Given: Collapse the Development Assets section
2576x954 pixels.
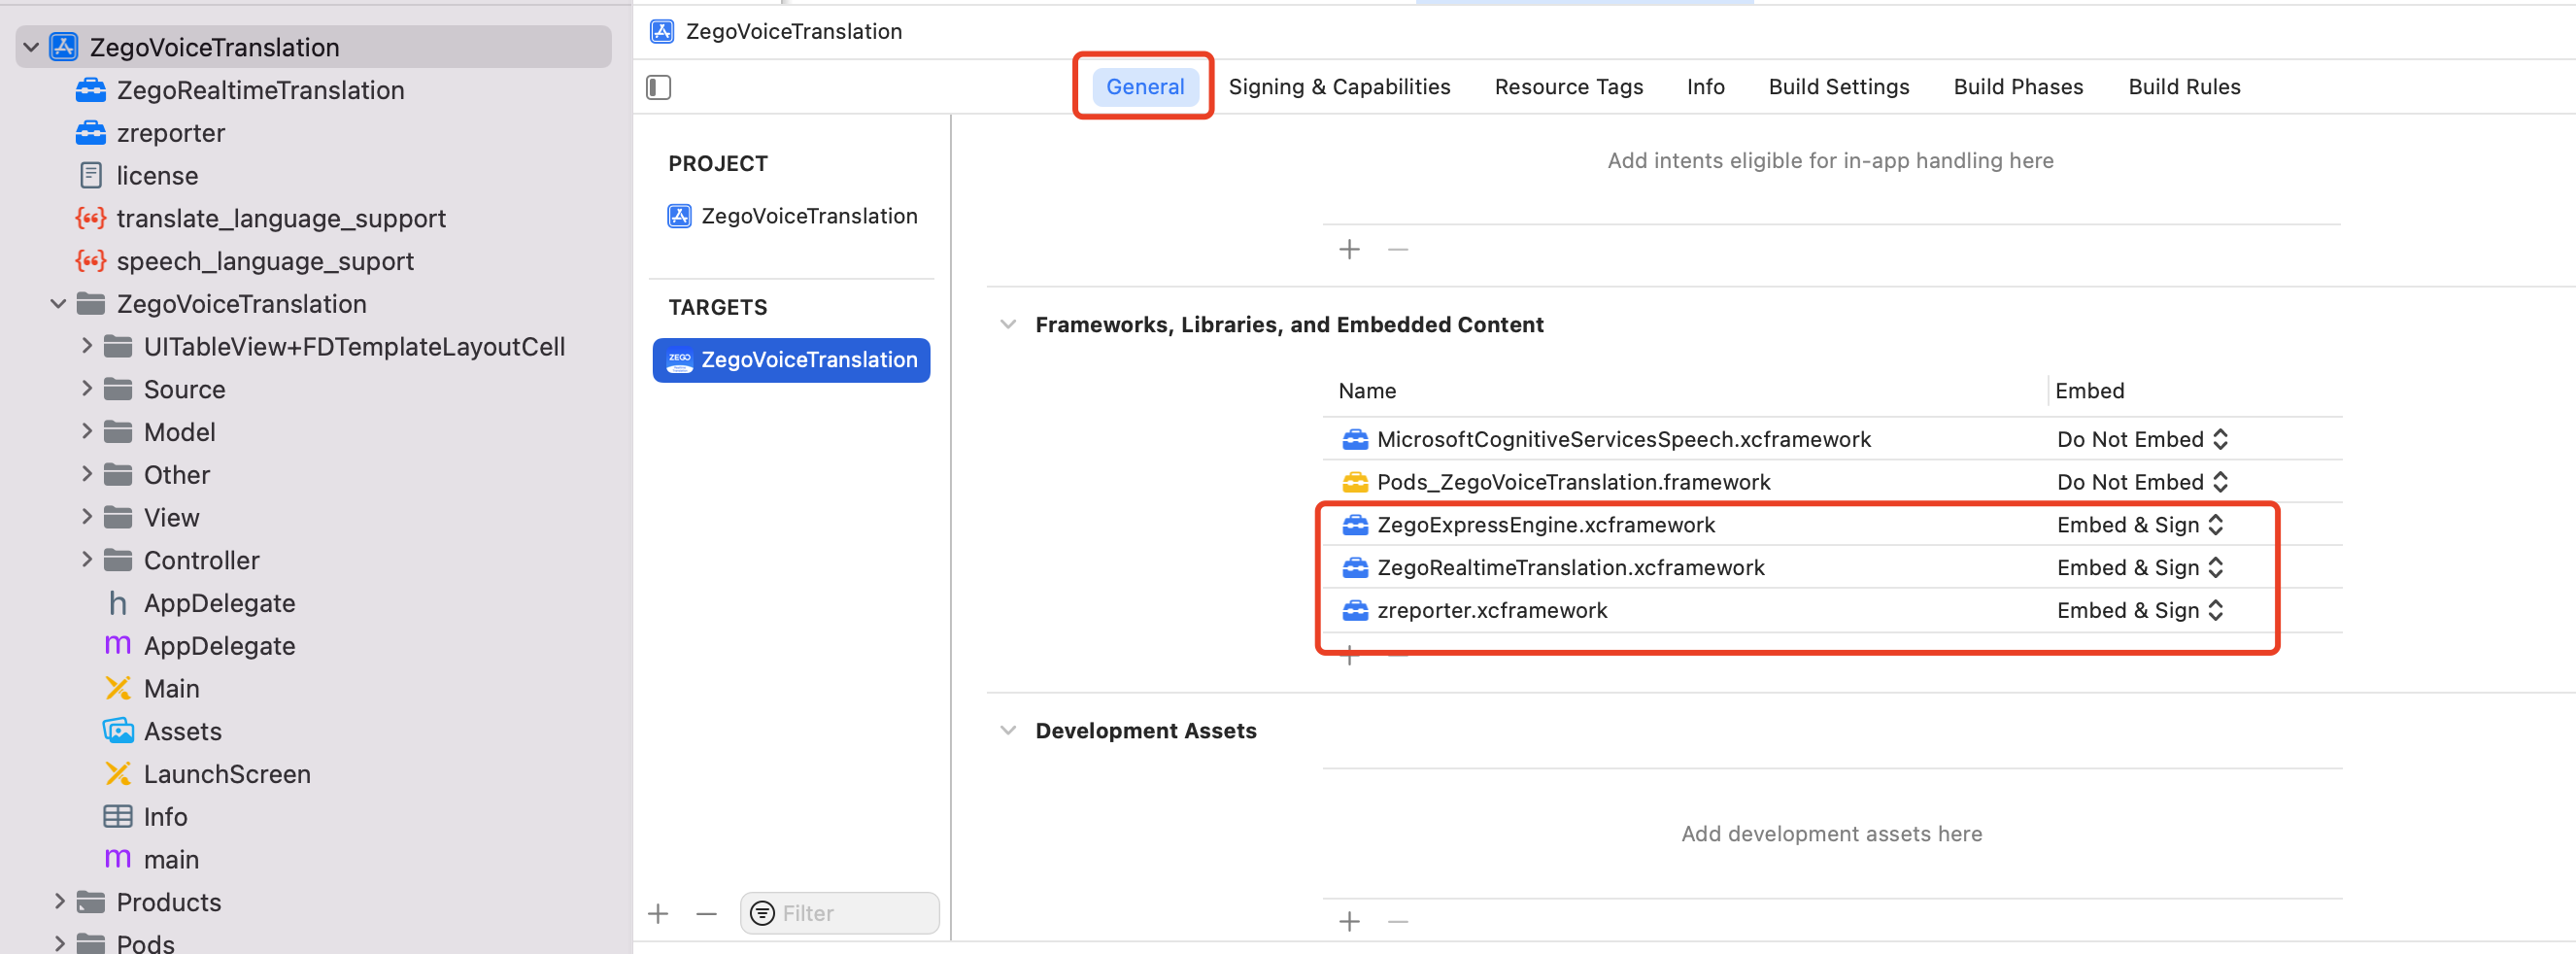Looking at the screenshot, I should pos(1008,730).
